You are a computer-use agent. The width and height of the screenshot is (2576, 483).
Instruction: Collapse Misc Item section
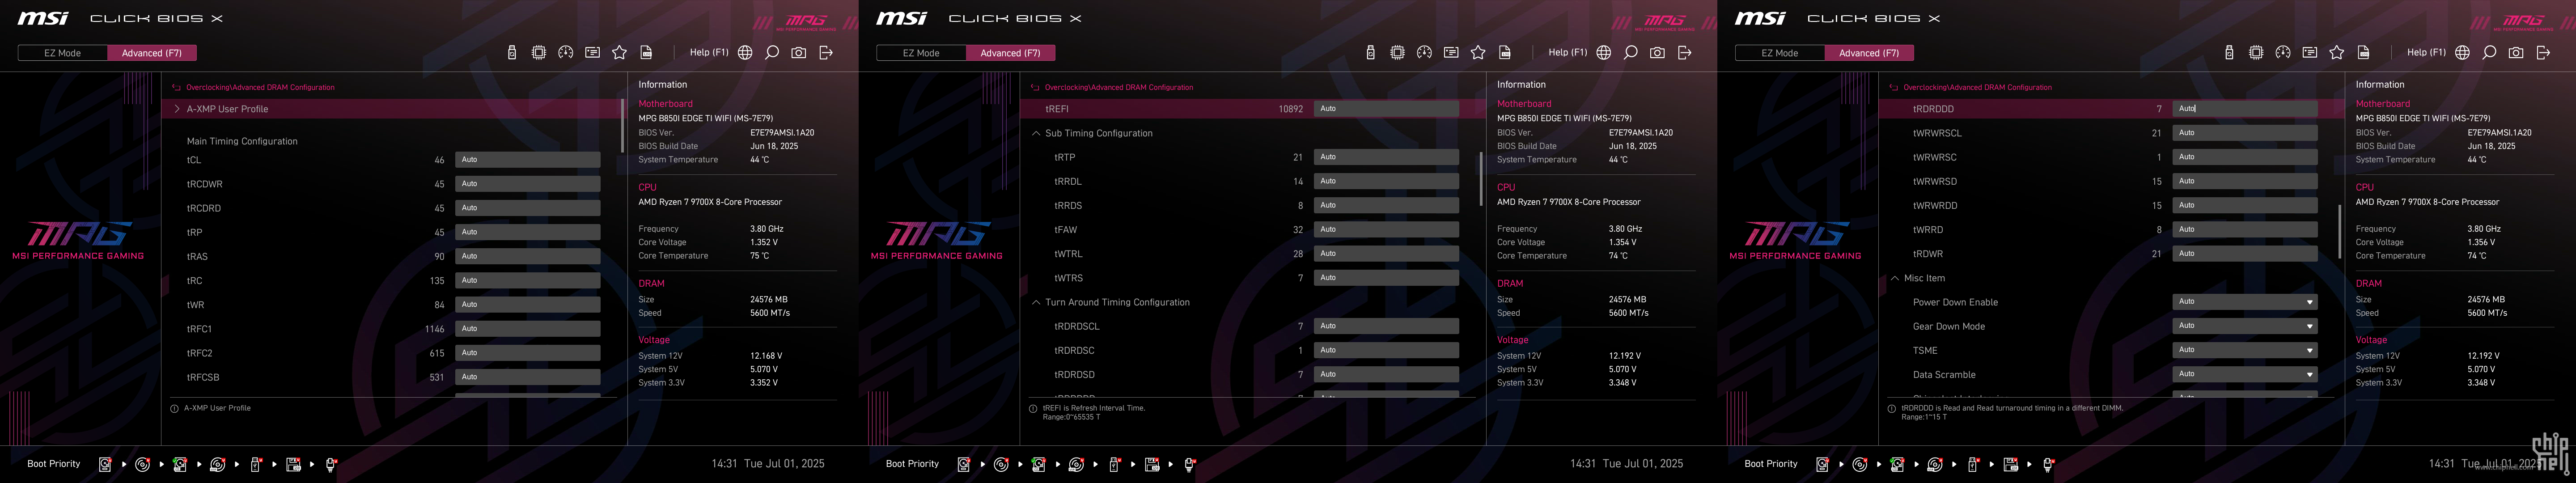pos(1895,278)
